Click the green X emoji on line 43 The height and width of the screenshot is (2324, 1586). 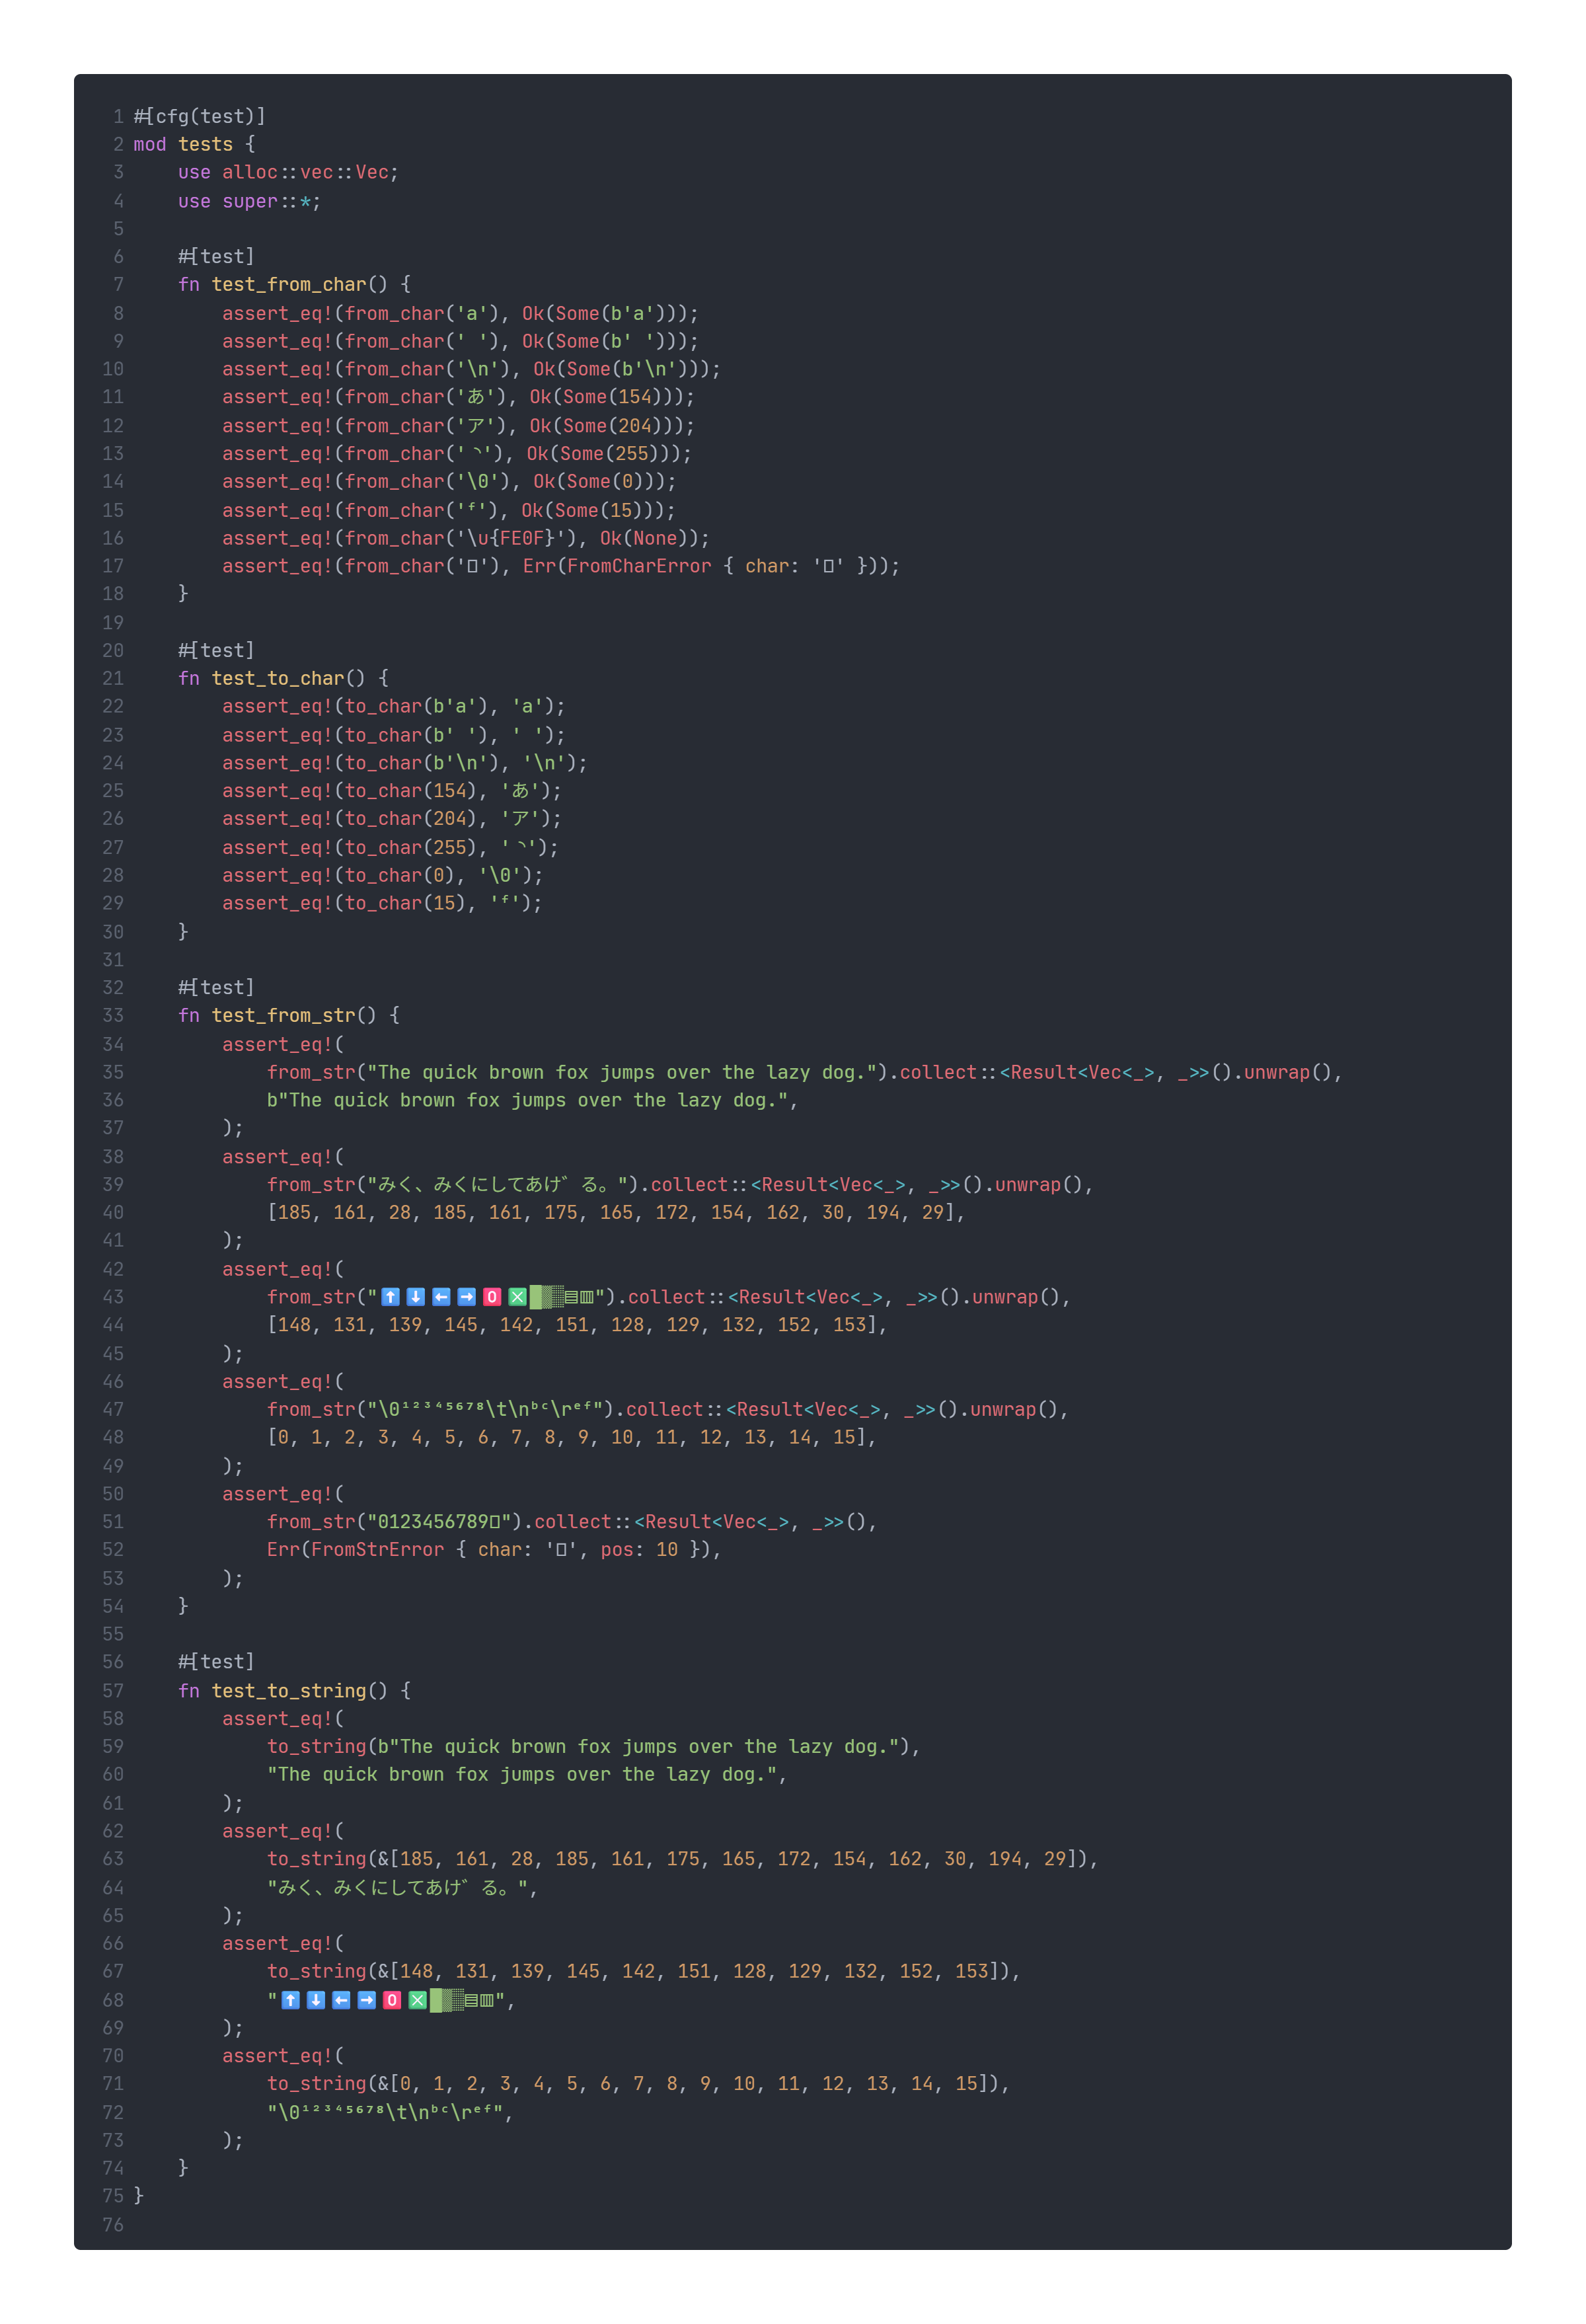click(517, 1297)
